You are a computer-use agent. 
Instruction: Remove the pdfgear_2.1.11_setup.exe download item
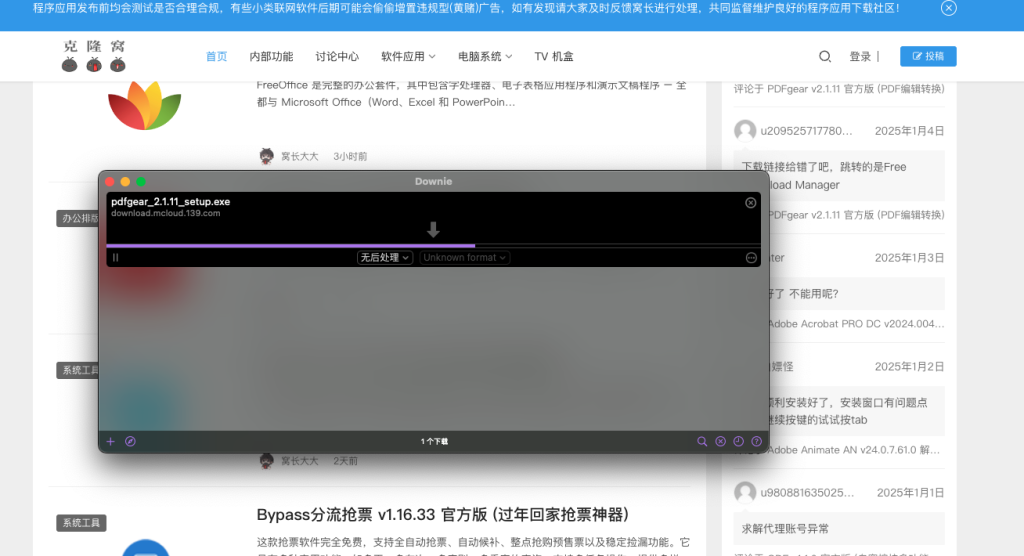click(x=750, y=203)
